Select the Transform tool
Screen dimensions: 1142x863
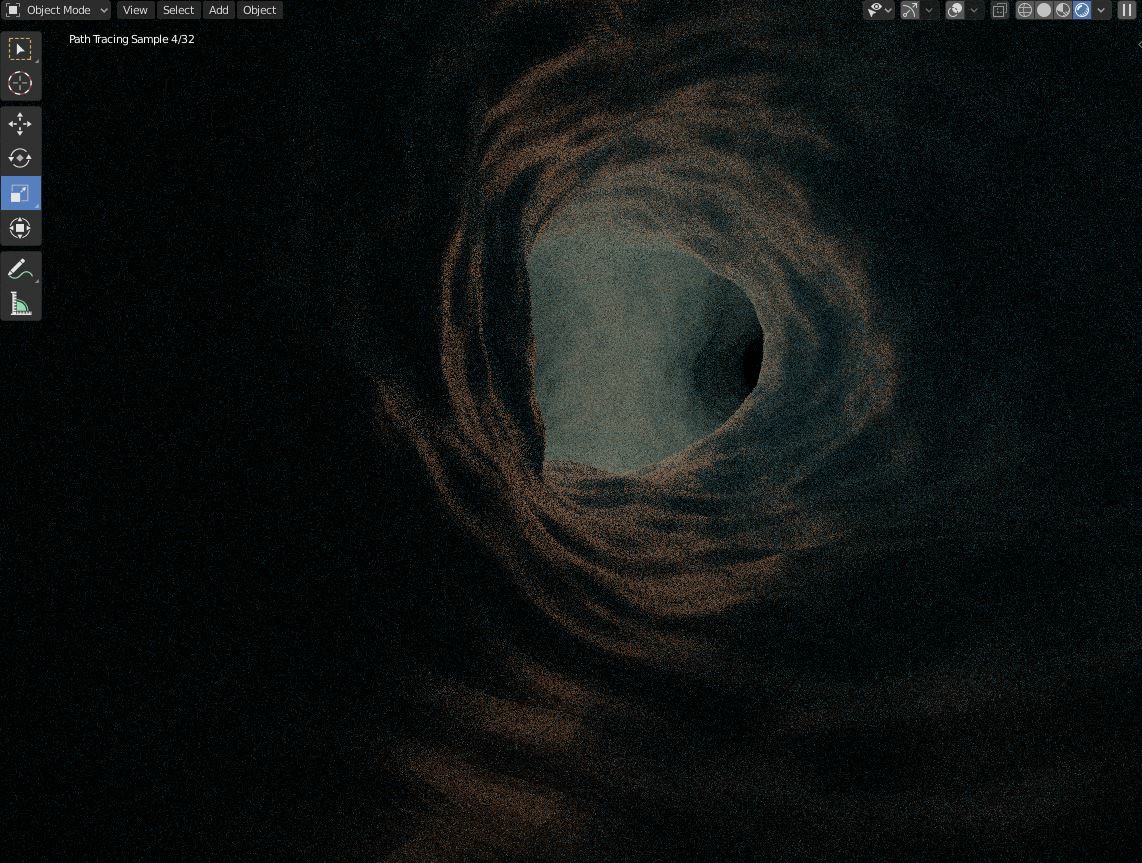[20, 227]
